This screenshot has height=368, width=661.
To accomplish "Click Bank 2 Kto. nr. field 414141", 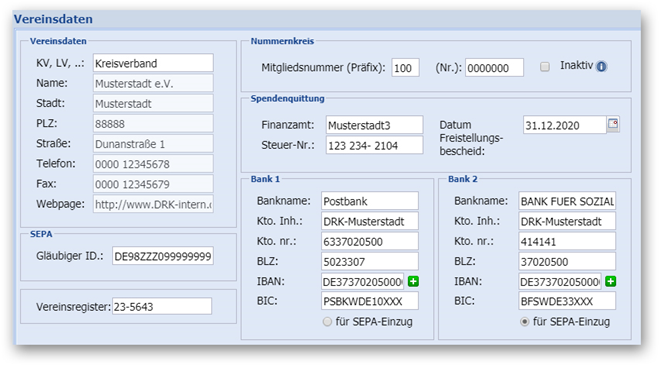I will (x=567, y=241).
